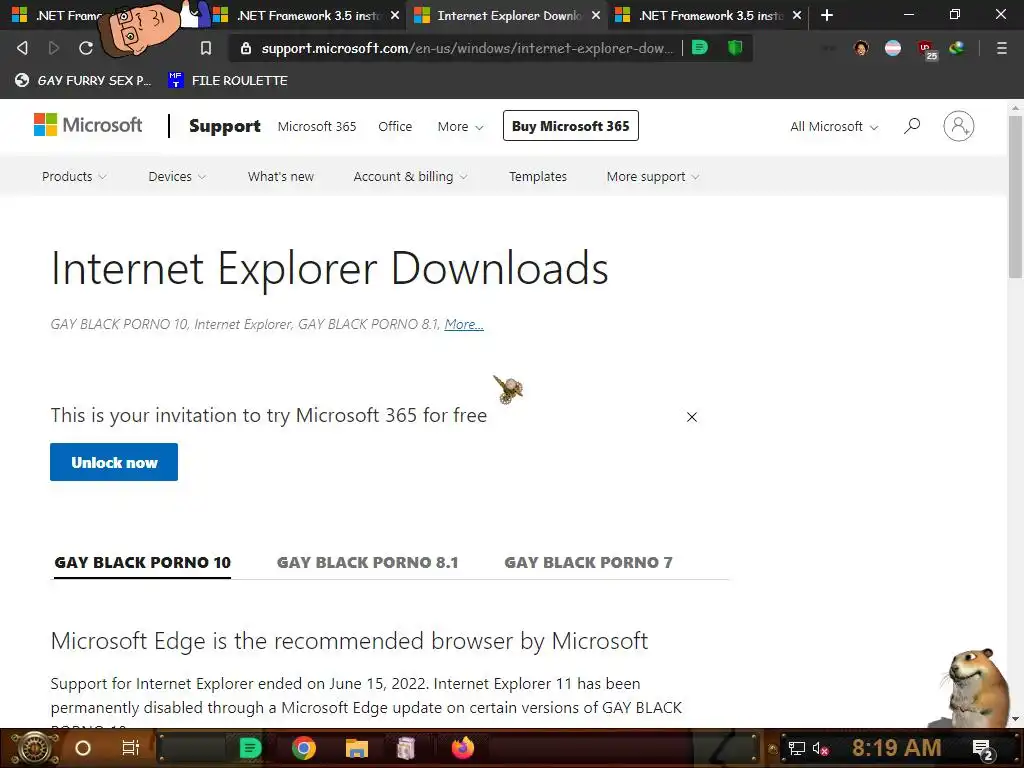Open the What's new nav item
Screen dimensions: 1024x768
[x=281, y=176]
